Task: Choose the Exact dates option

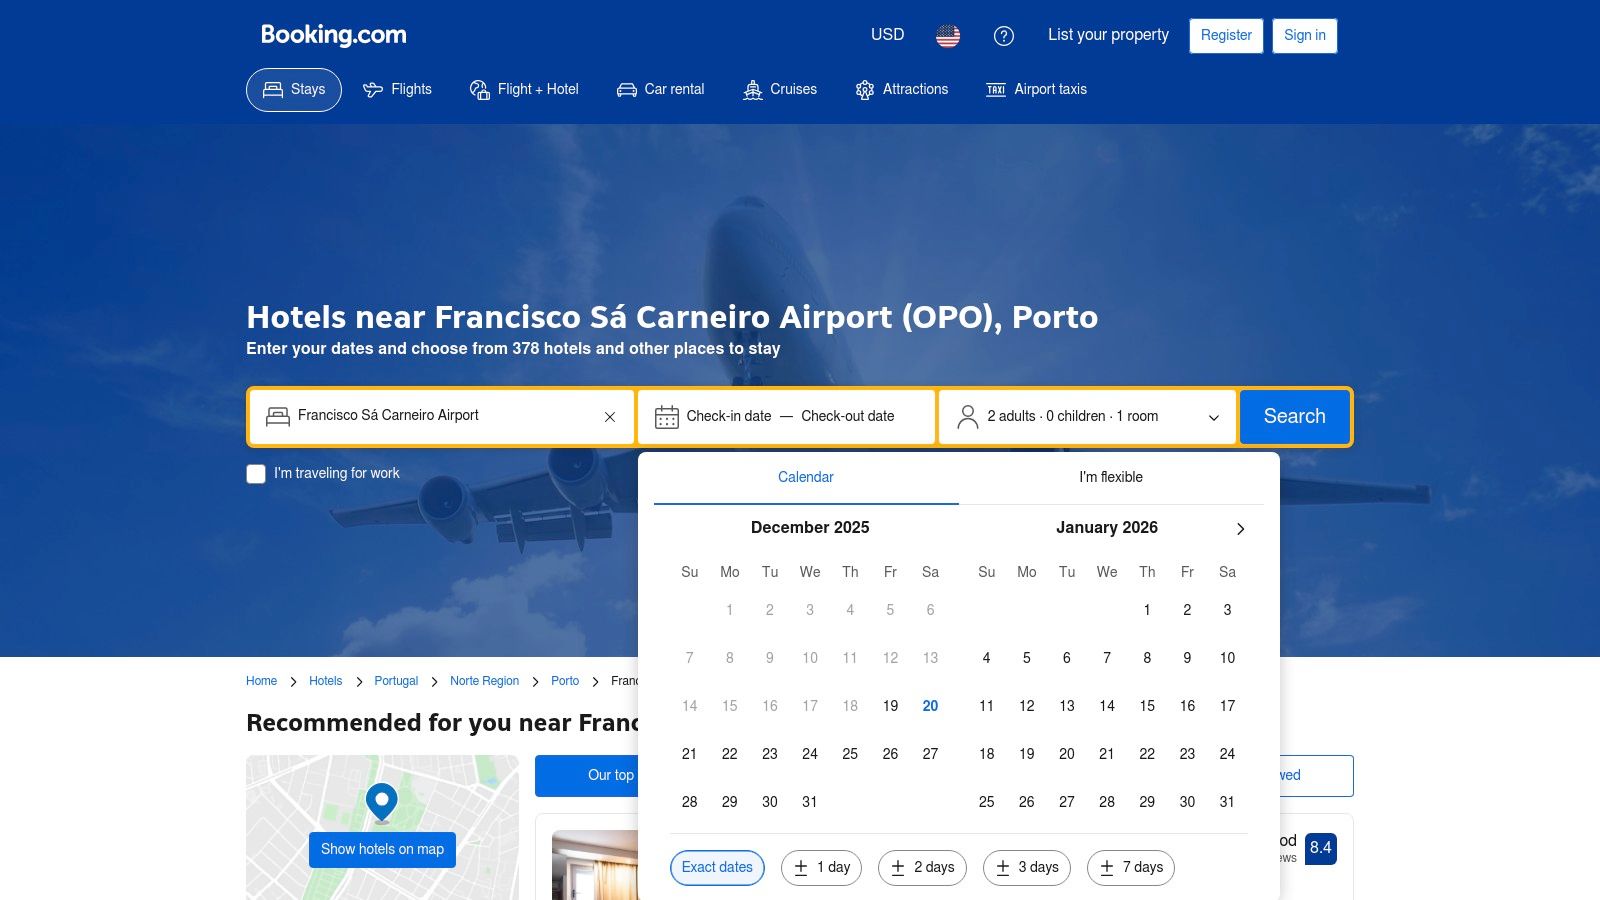Action: [717, 868]
